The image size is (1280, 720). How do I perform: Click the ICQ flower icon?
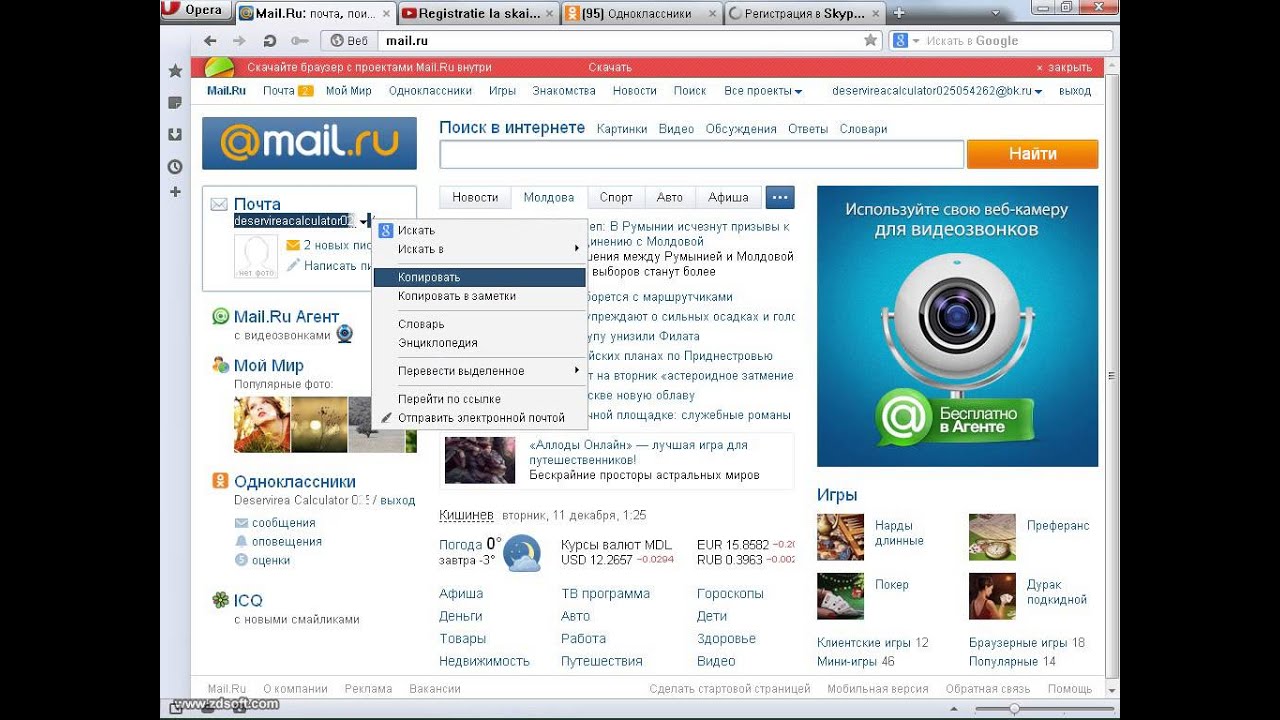click(221, 600)
